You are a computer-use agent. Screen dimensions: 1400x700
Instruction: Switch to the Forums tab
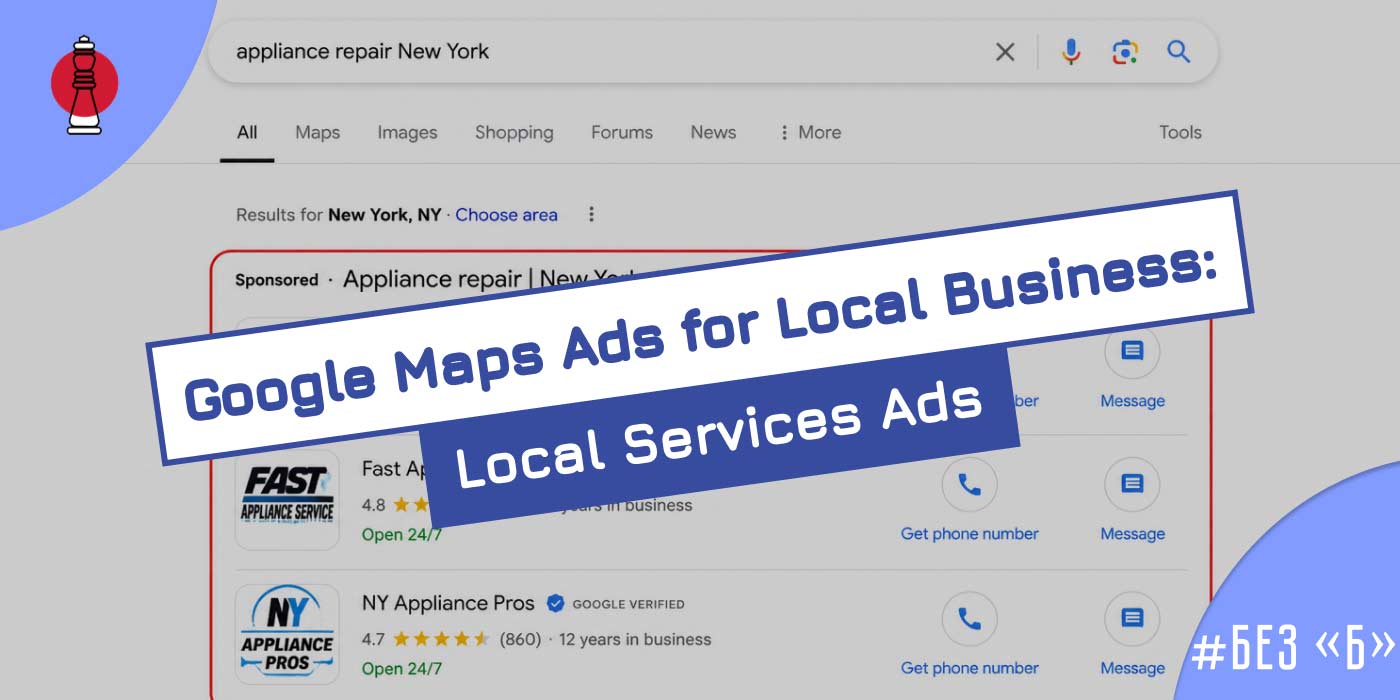(622, 132)
